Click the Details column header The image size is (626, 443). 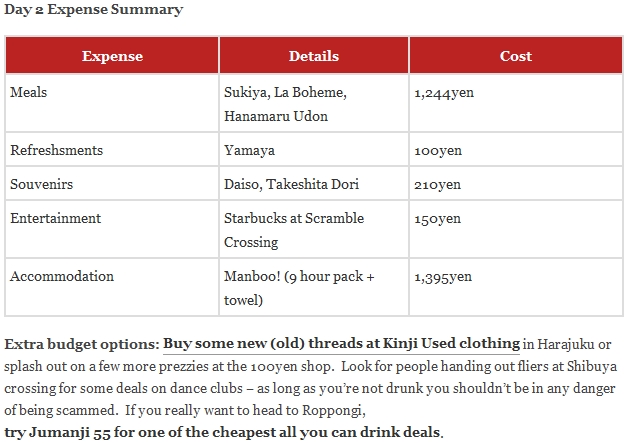pos(314,55)
